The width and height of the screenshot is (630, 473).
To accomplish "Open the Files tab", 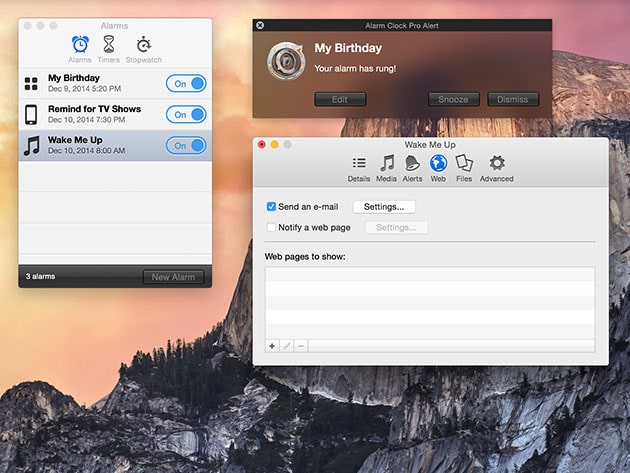I will click(464, 169).
